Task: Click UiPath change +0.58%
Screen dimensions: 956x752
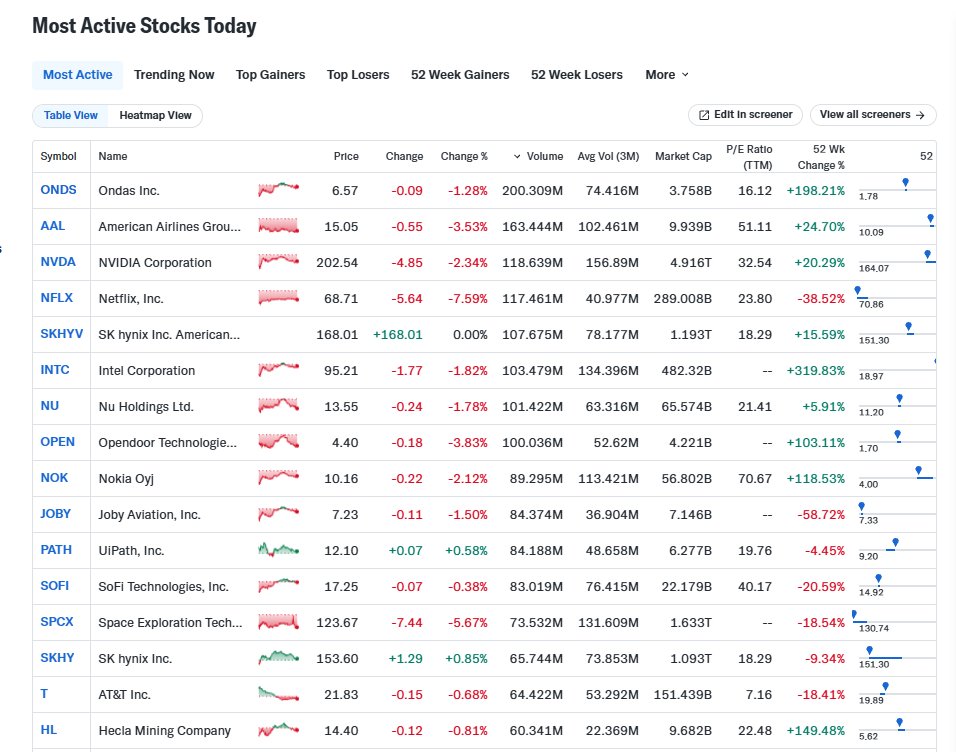Action: [x=466, y=550]
